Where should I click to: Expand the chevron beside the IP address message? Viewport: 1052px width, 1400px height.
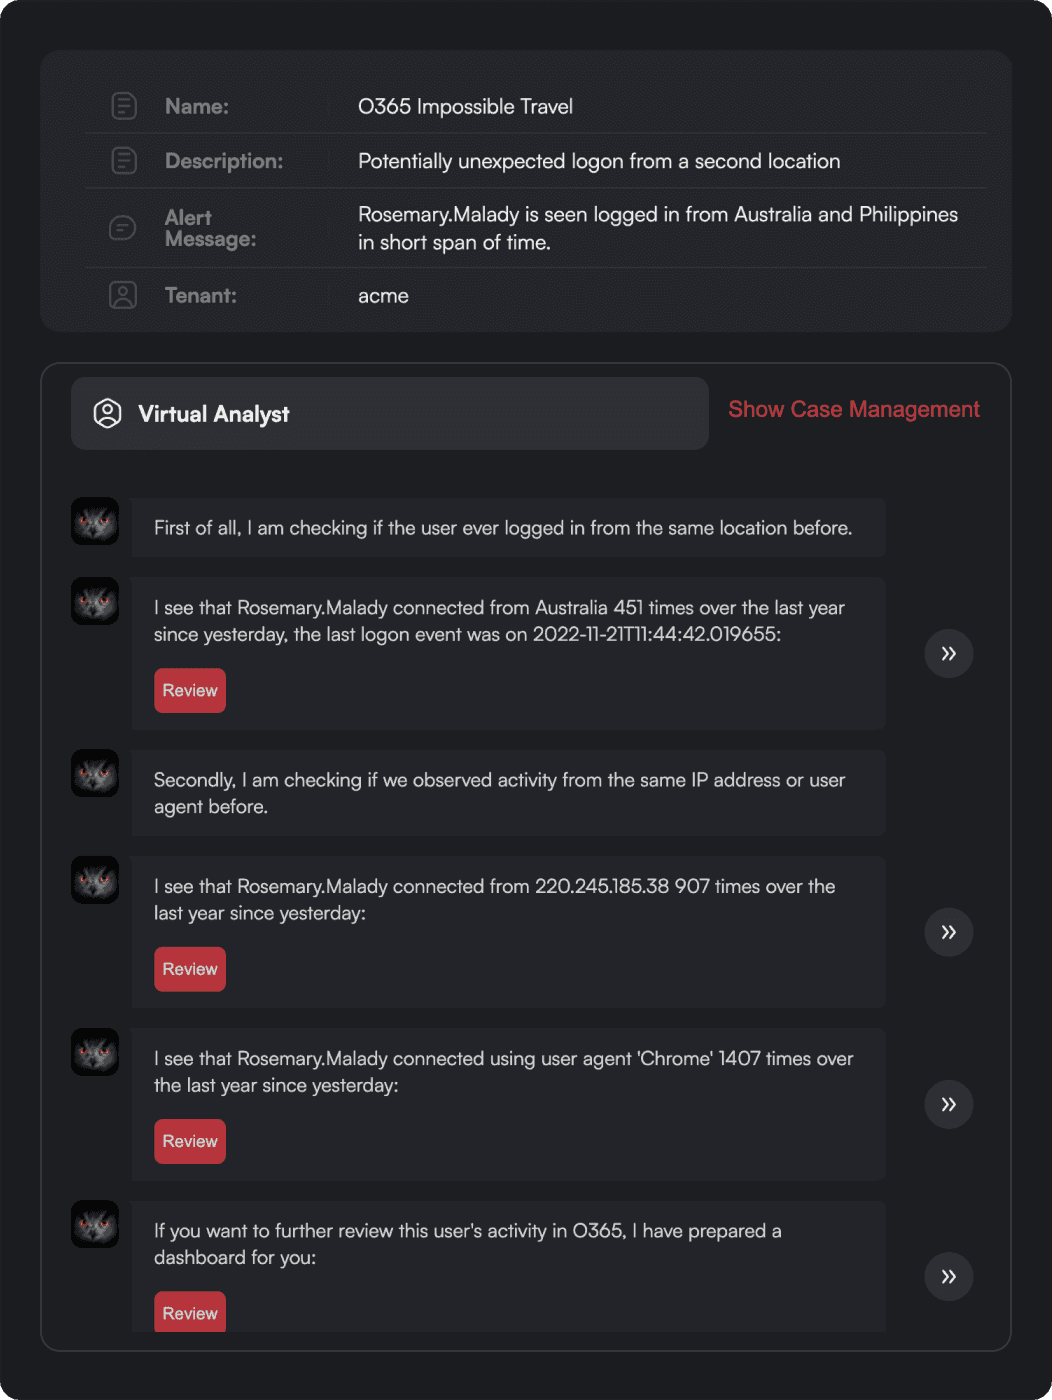(947, 932)
